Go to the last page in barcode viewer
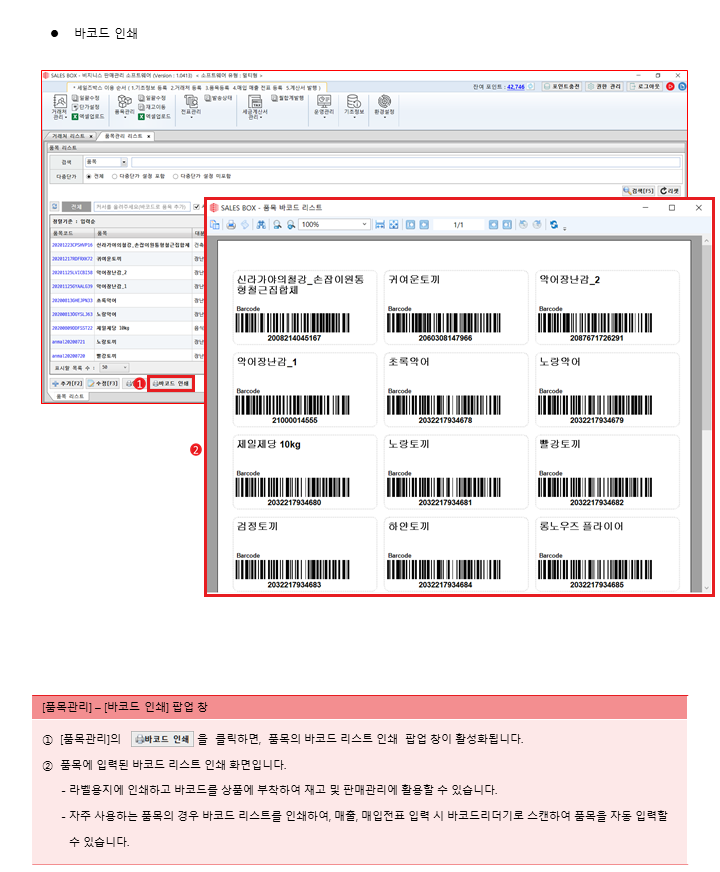The image size is (720, 872). [507, 225]
